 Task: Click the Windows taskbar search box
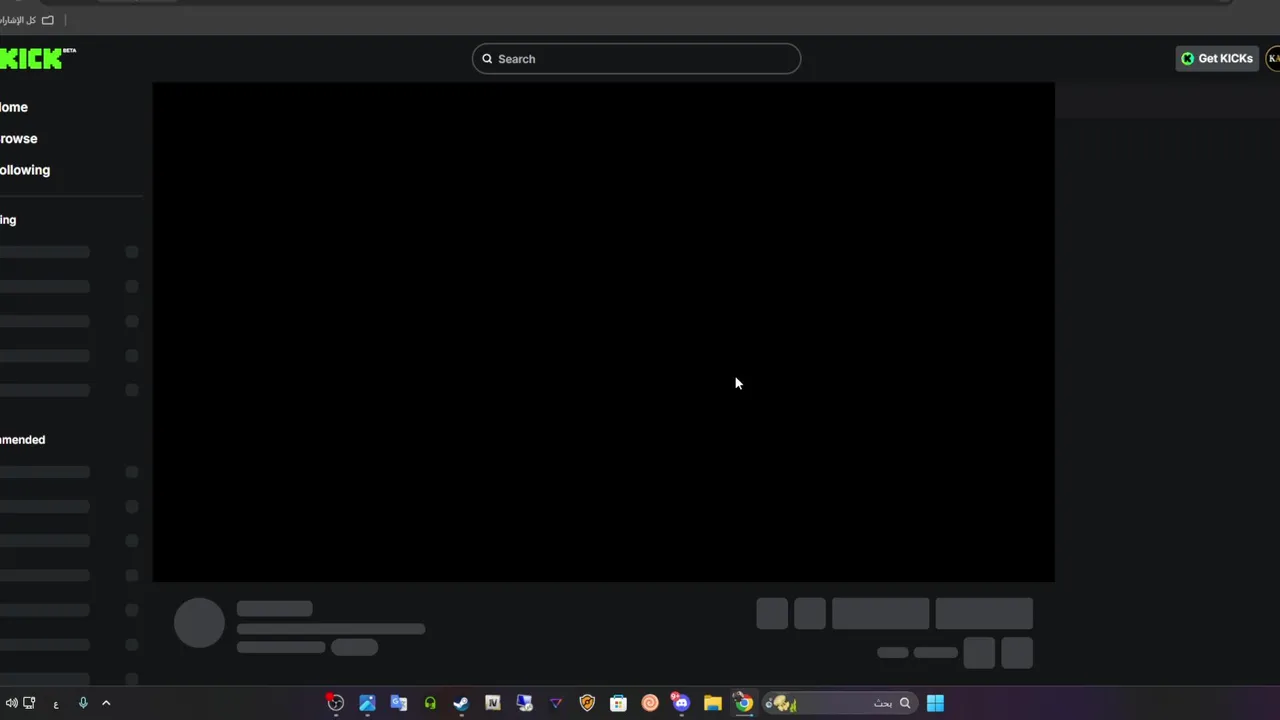coord(838,703)
